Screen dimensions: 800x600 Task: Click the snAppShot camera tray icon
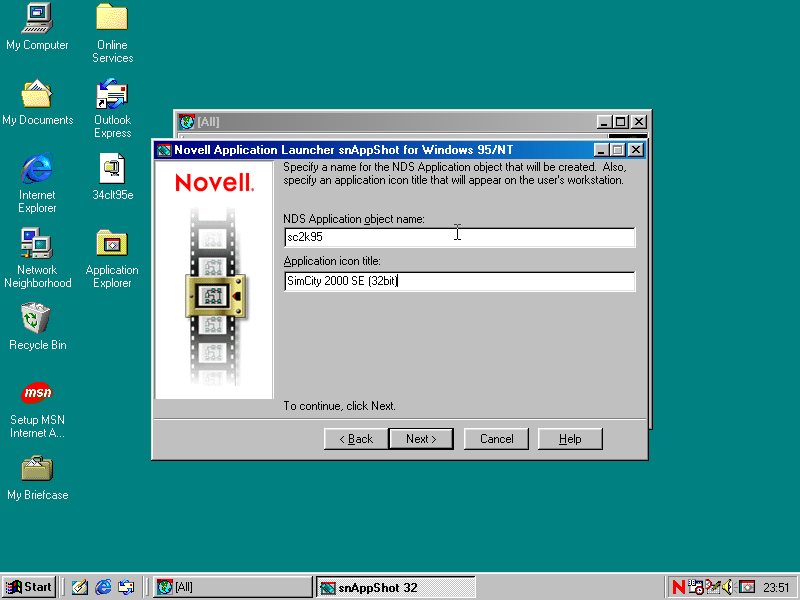point(747,587)
